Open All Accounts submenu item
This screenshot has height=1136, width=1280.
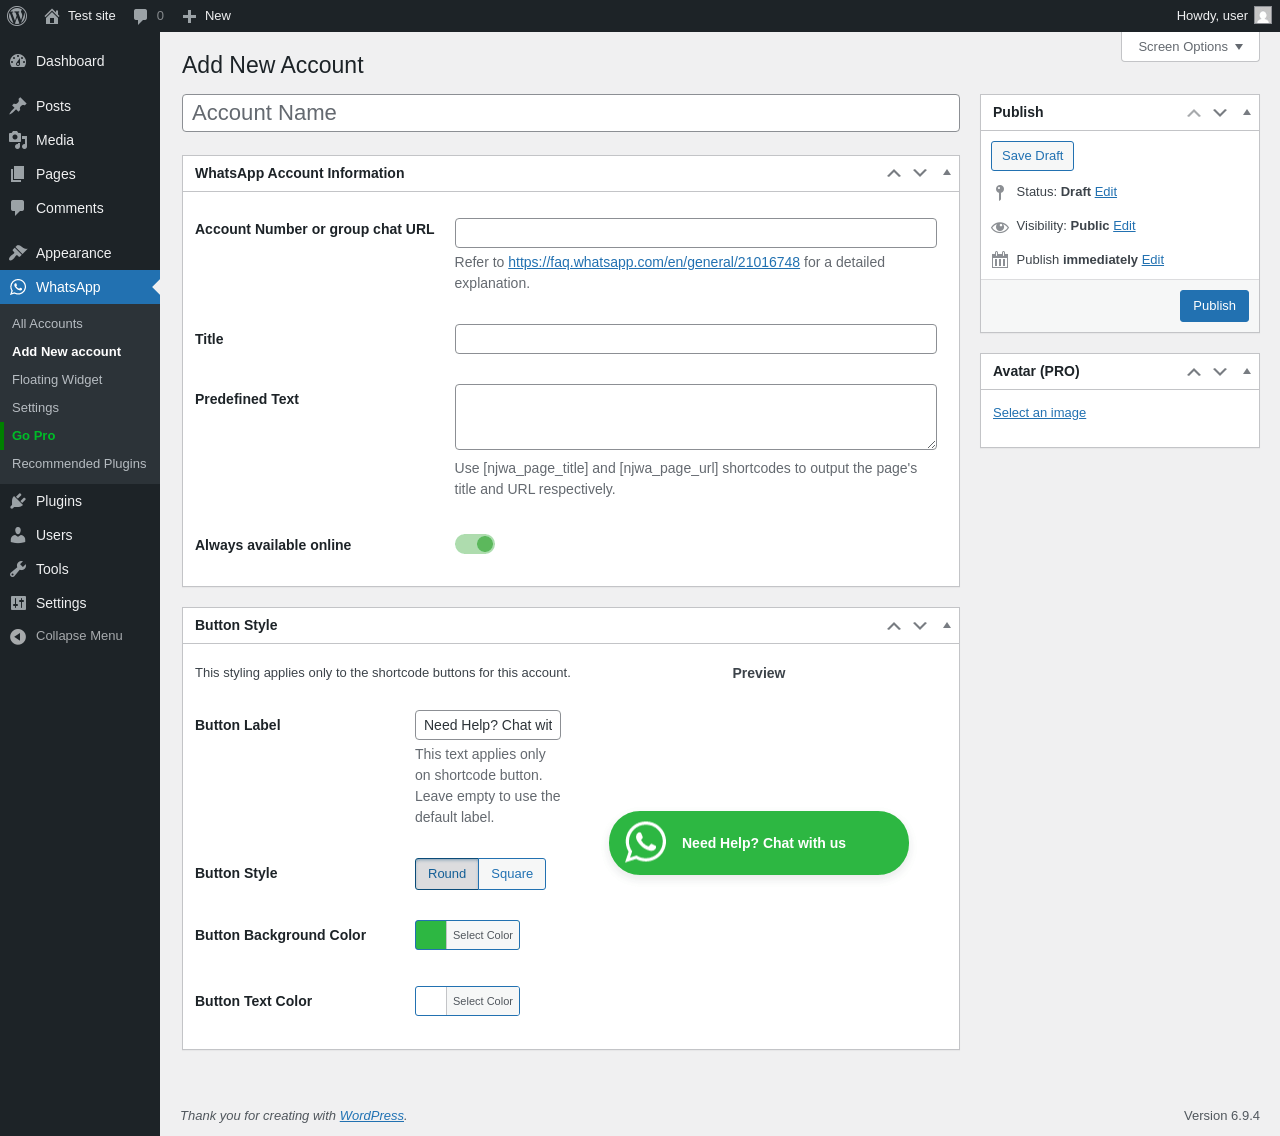point(47,324)
